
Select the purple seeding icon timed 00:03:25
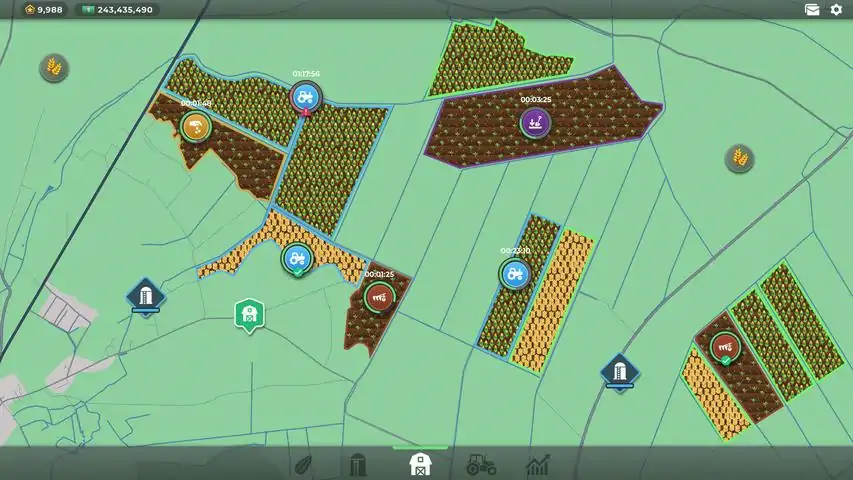coord(535,123)
